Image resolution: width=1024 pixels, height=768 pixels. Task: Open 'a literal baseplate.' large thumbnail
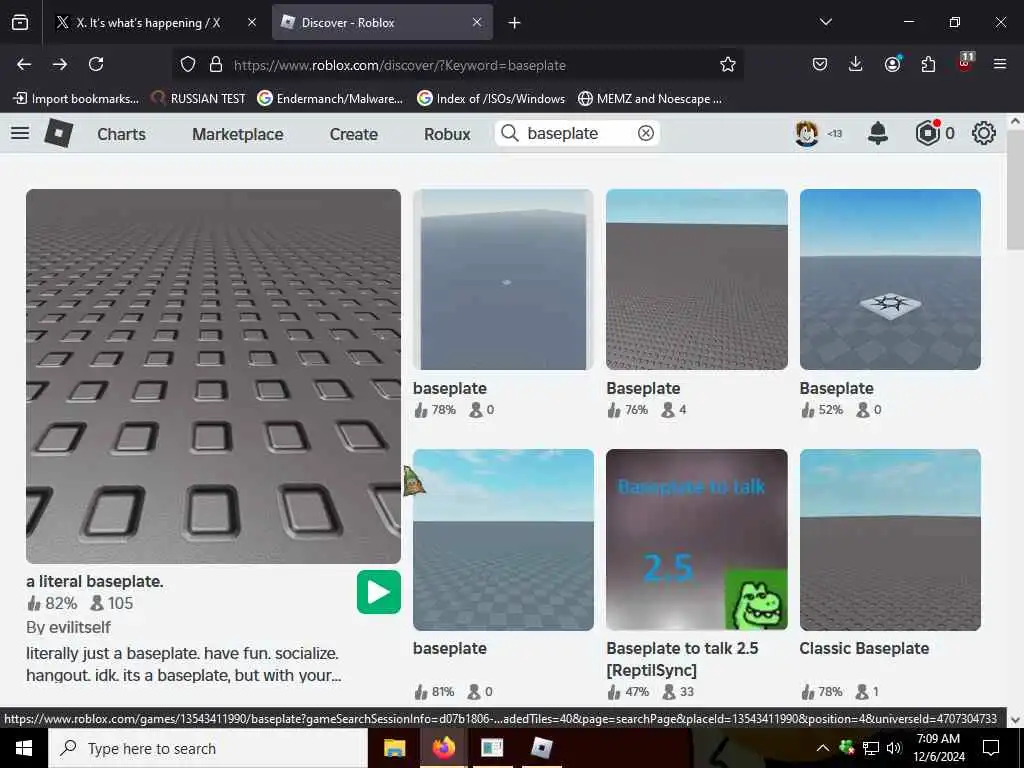coord(214,376)
